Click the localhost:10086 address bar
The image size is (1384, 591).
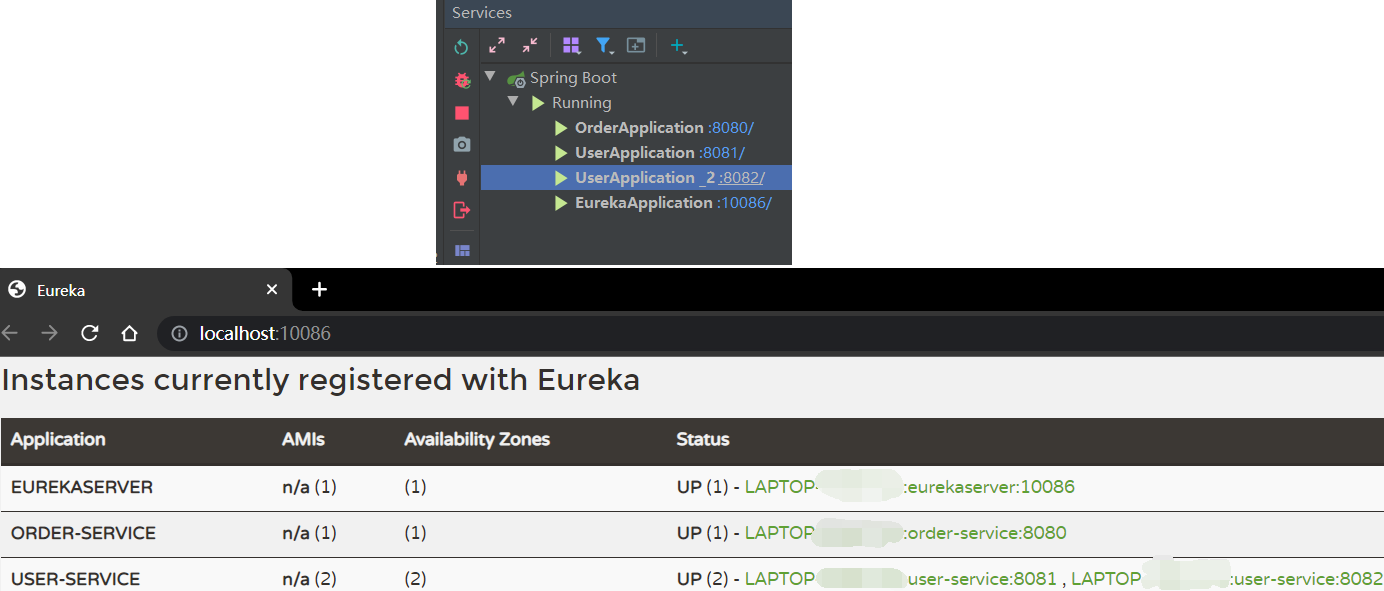[770, 333]
